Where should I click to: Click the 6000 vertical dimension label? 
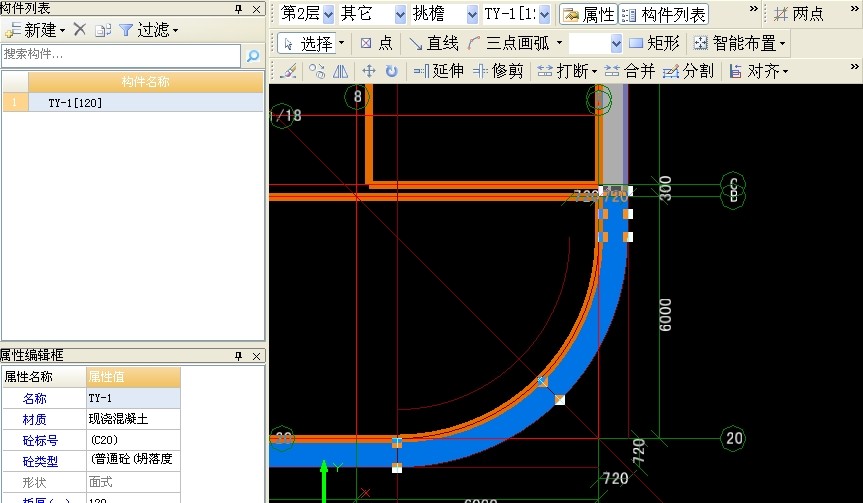pyautogui.click(x=665, y=315)
